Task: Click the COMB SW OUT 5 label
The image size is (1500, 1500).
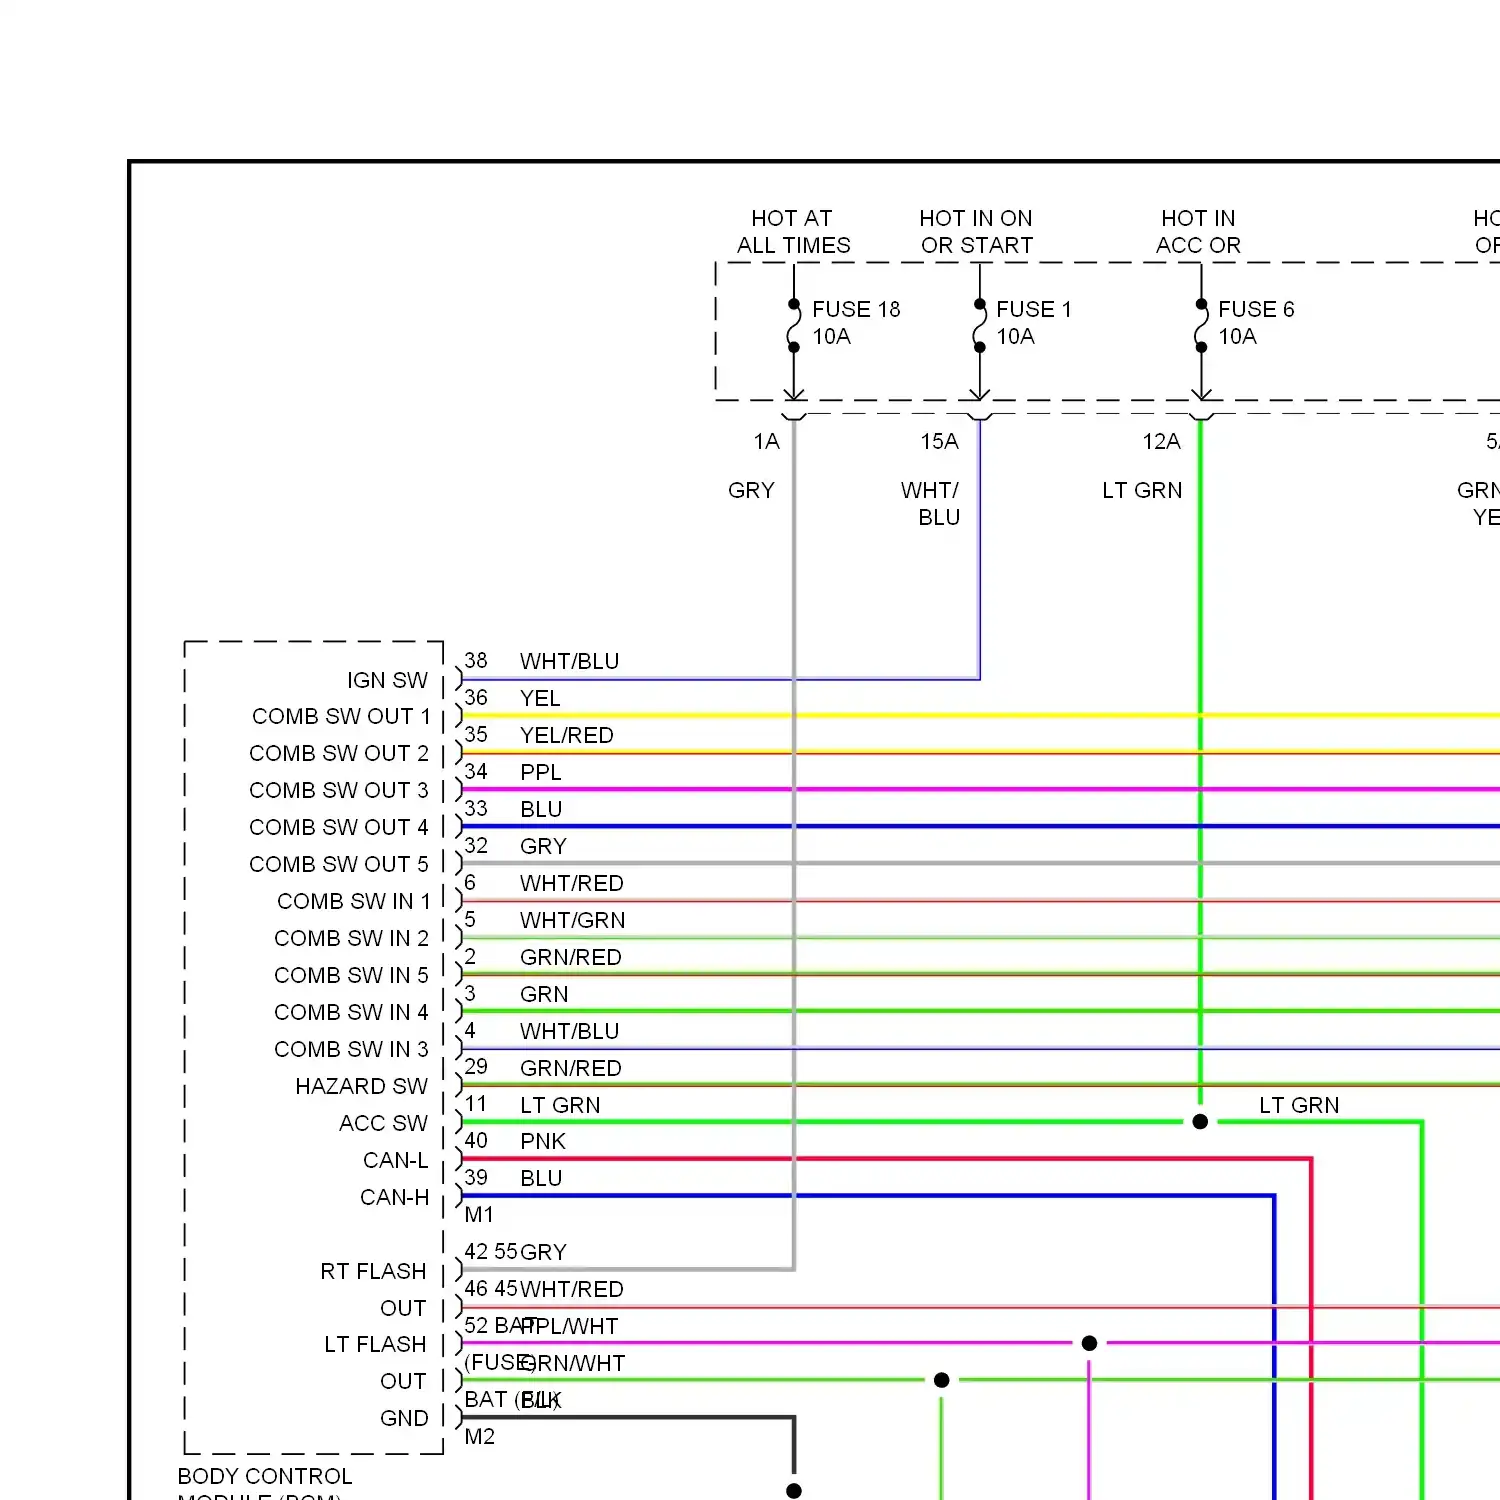Action: click(x=339, y=865)
